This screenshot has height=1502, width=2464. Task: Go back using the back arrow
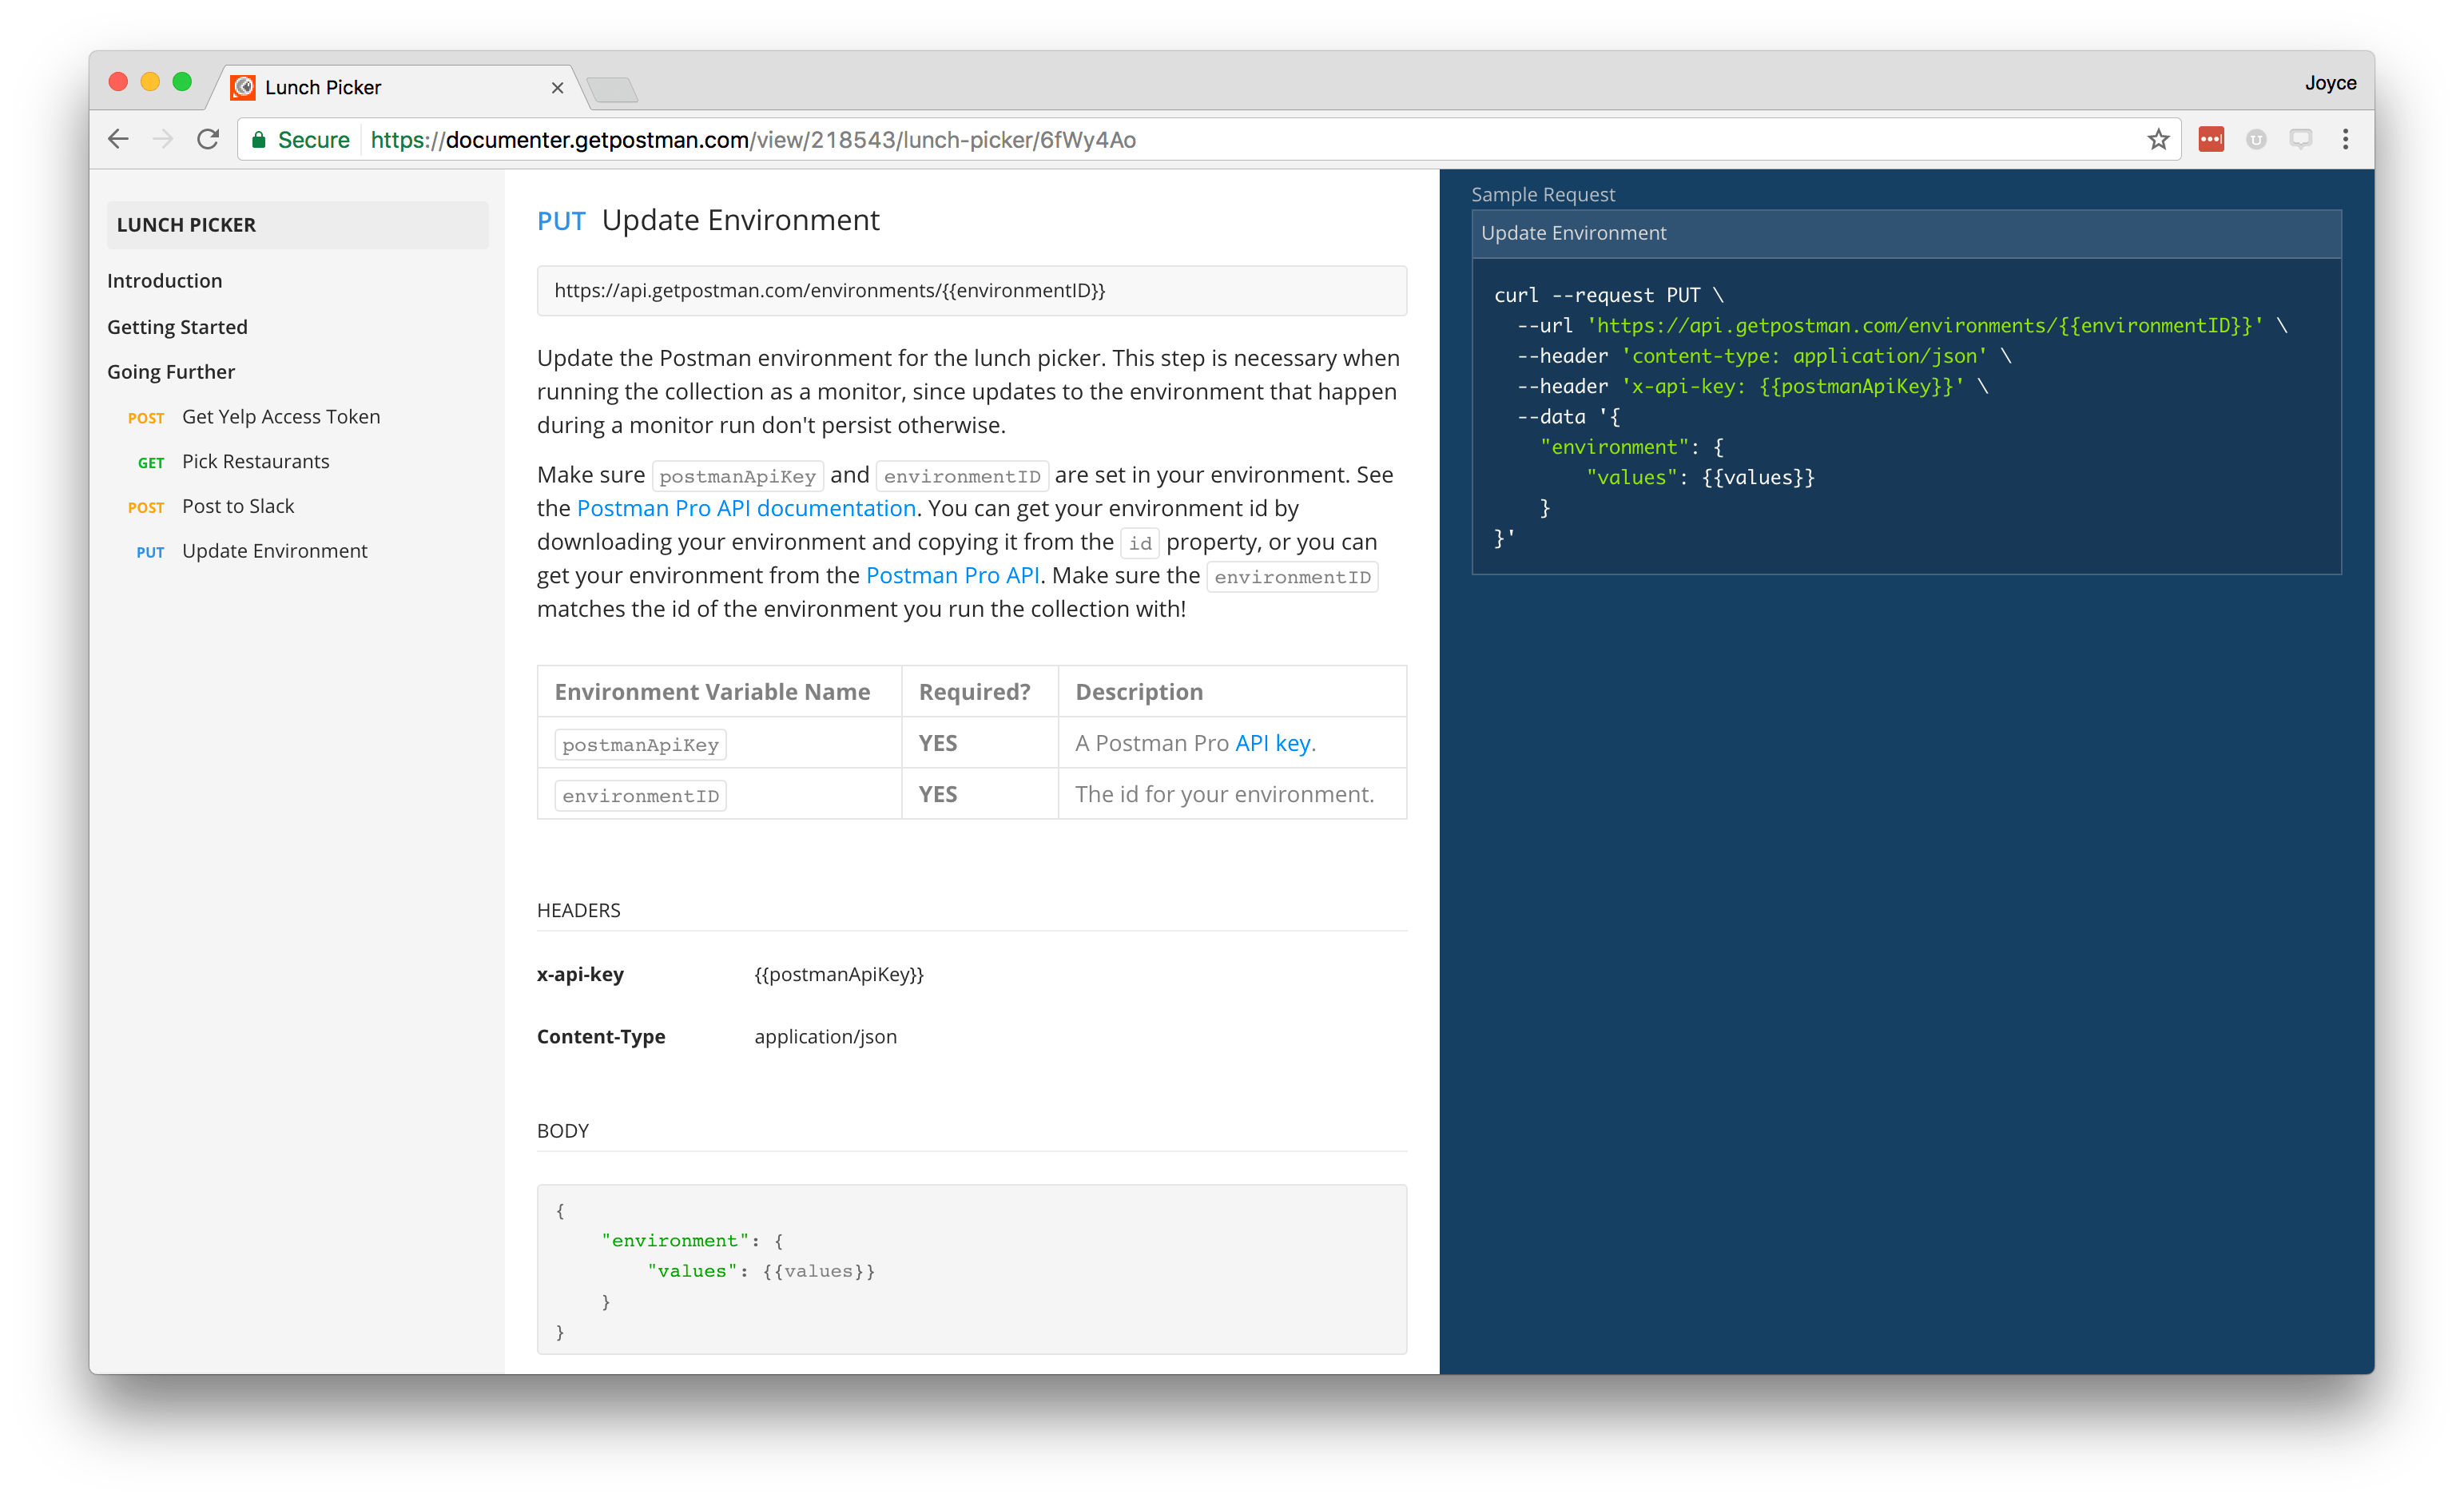(x=118, y=139)
